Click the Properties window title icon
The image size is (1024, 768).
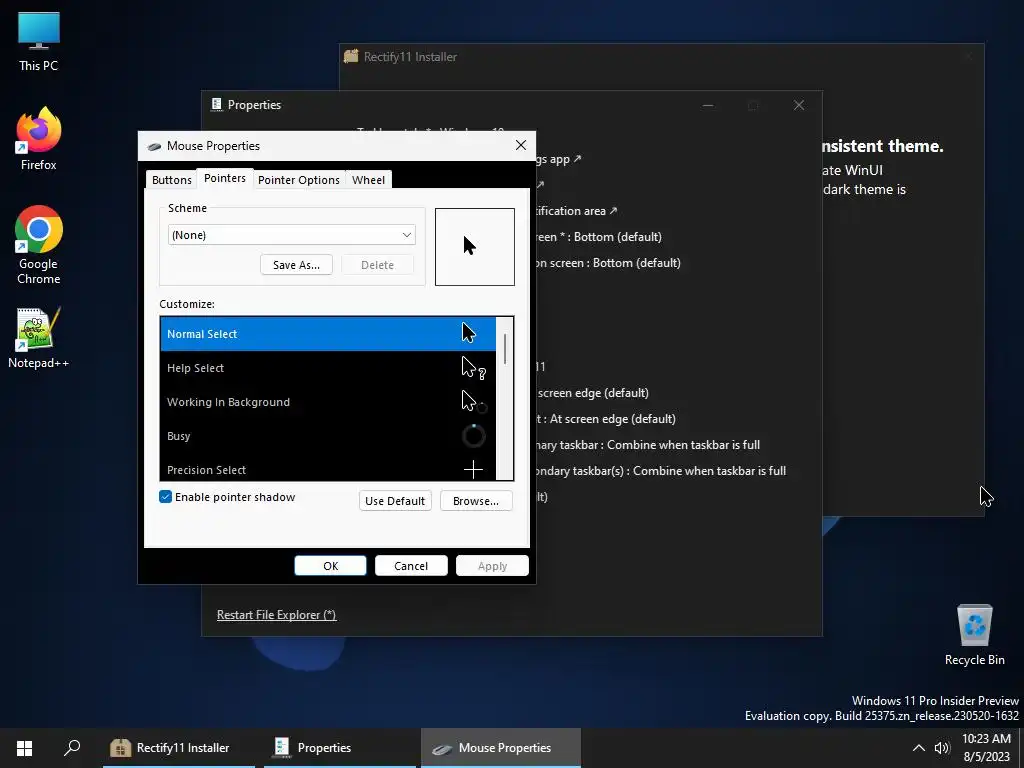pyautogui.click(x=217, y=104)
